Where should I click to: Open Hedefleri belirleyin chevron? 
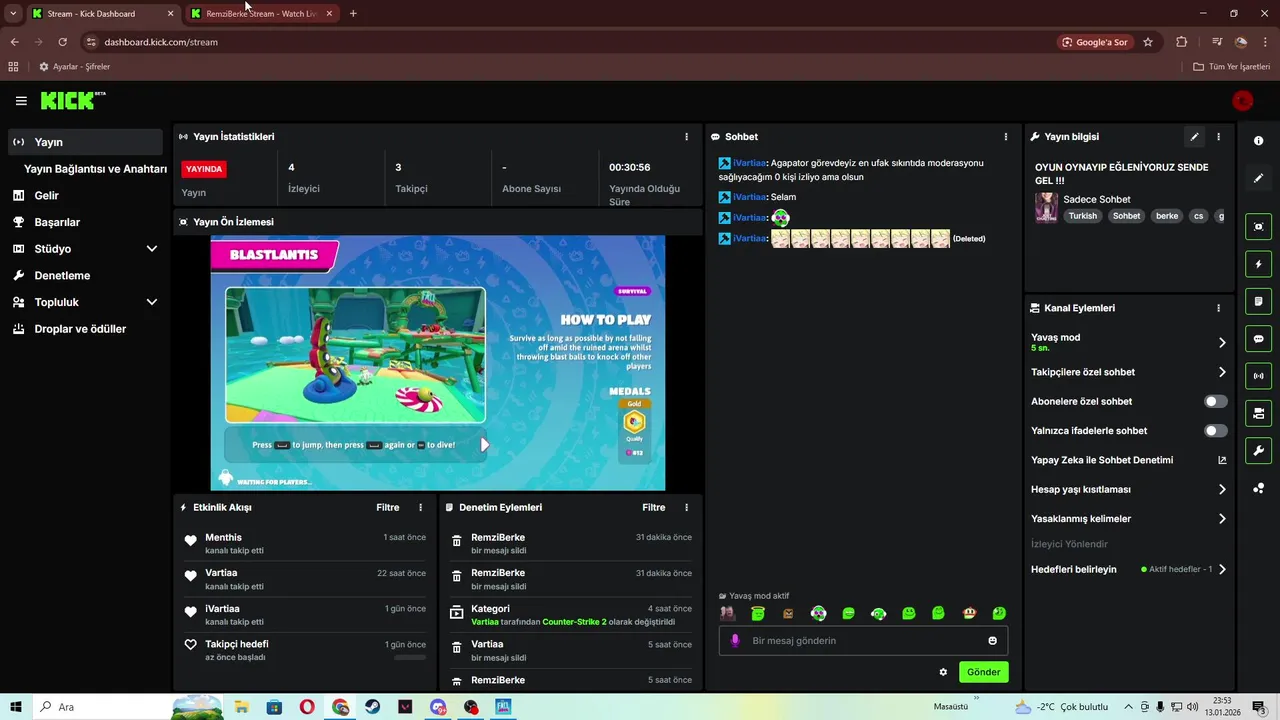(x=1222, y=570)
